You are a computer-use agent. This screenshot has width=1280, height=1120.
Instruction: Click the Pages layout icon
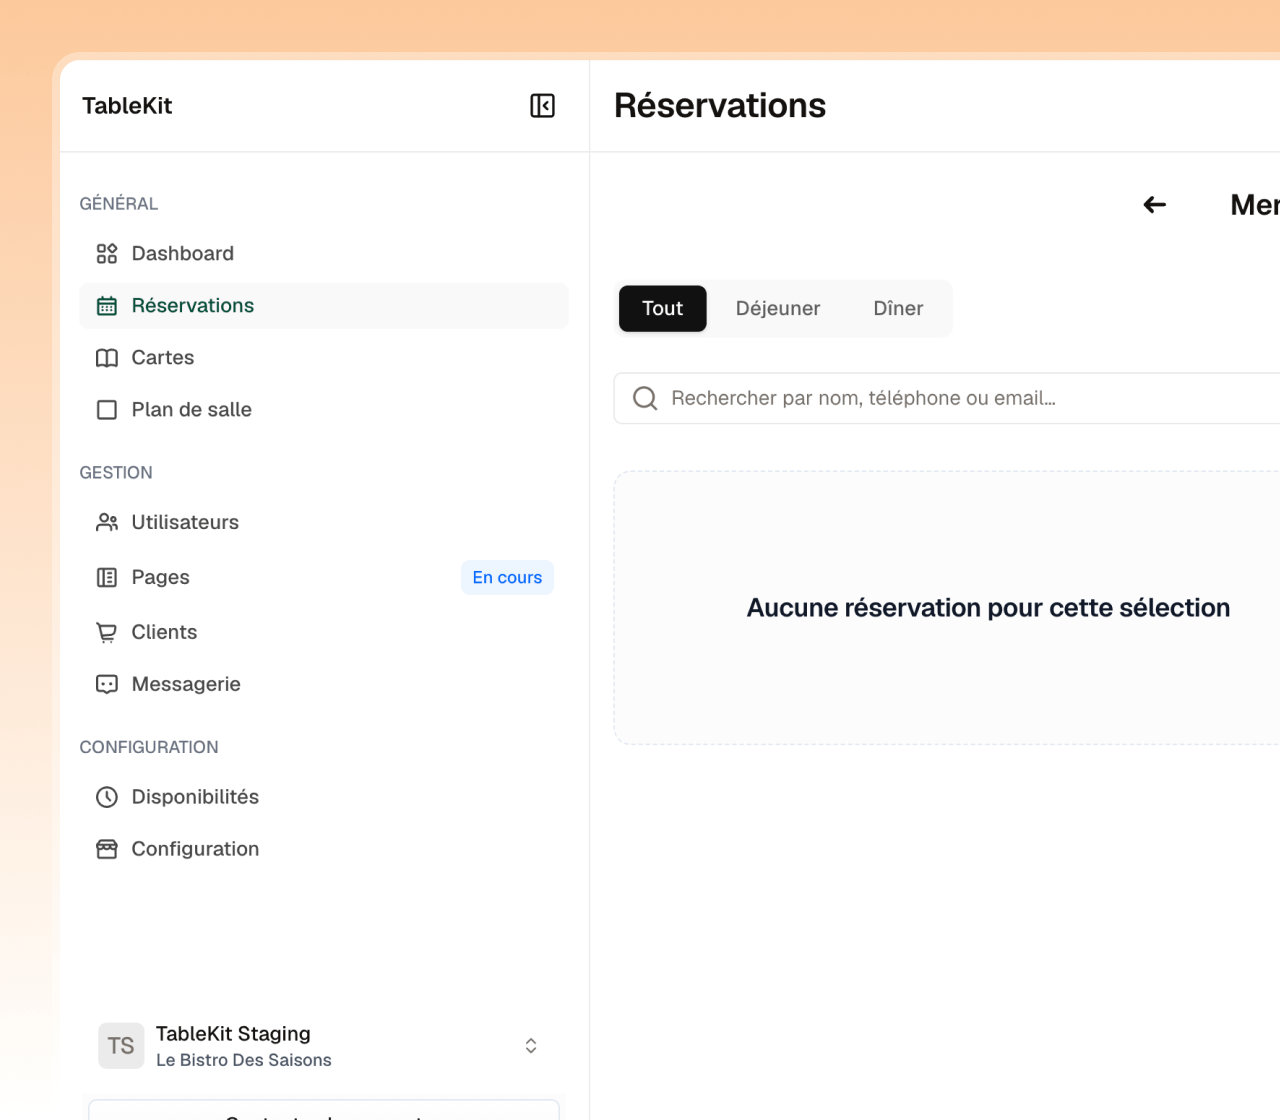pyautogui.click(x=107, y=577)
